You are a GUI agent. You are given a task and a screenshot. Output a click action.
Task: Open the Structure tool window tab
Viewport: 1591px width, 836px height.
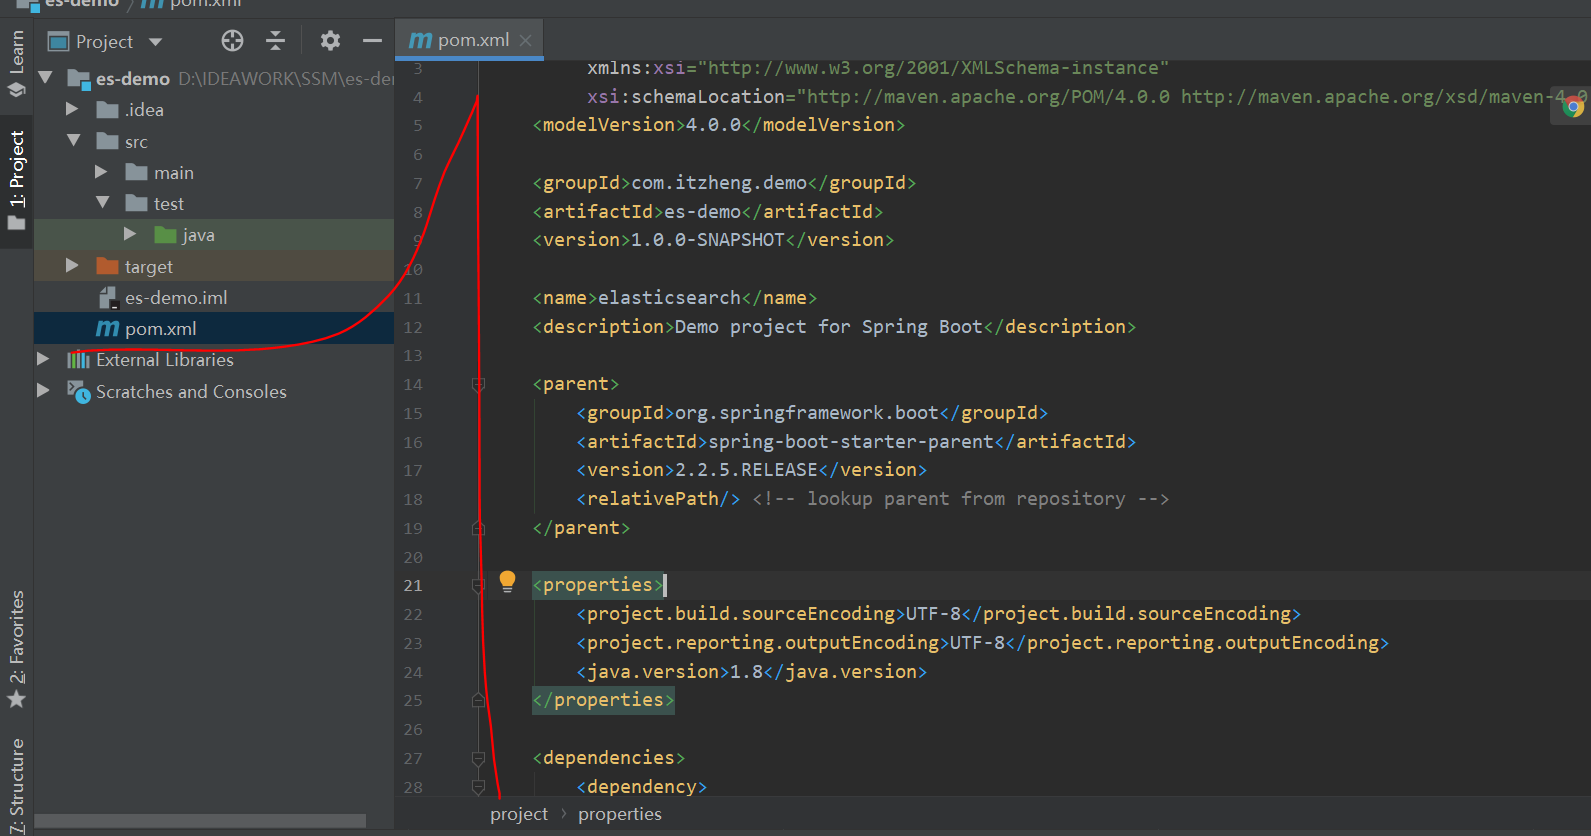tap(16, 784)
